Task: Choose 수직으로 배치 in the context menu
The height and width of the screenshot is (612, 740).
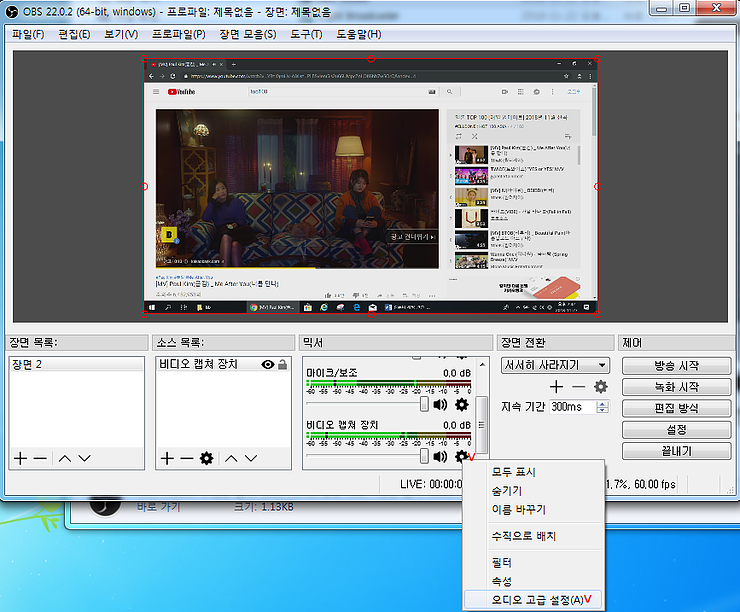Action: tap(534, 536)
